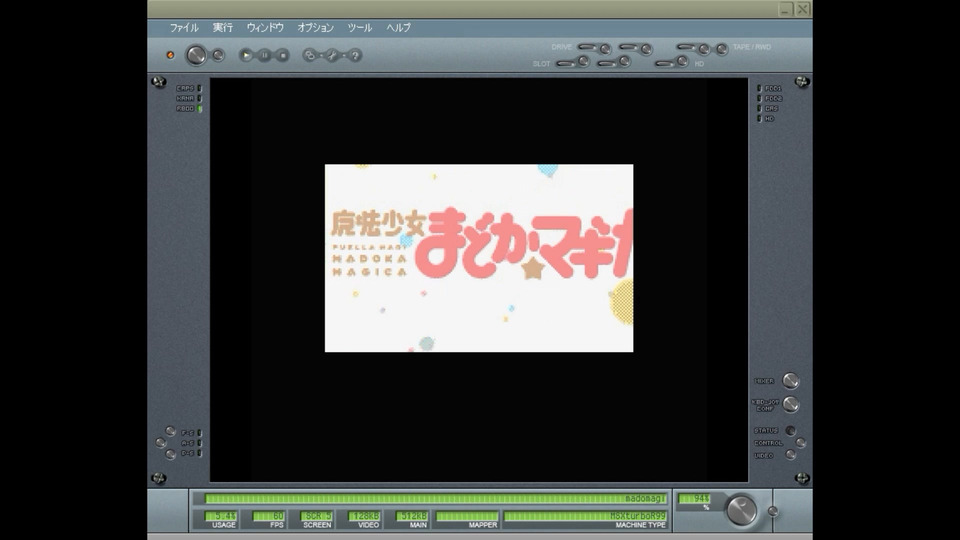Viewport: 960px width, 540px height.
Task: Click the second DRIVE round insert knob
Action: [646, 49]
